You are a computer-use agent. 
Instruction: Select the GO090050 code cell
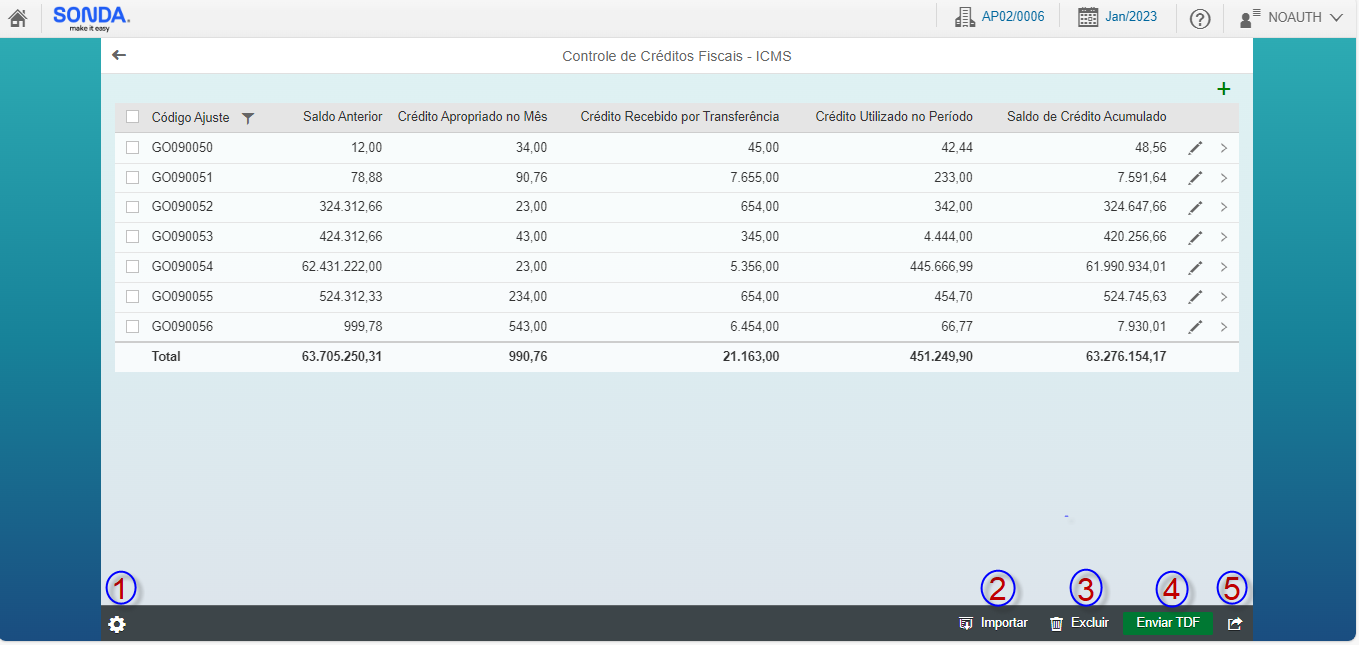pos(182,147)
